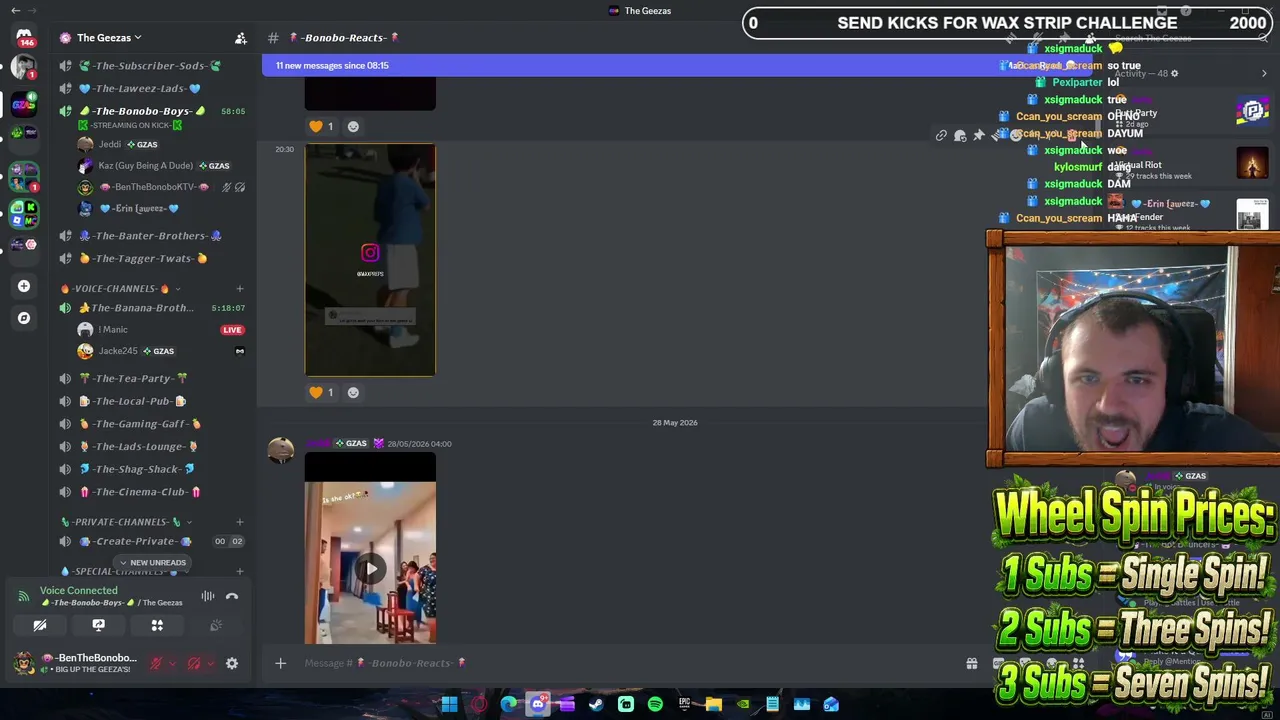
Task: Join The-Local-Pub voice channel
Action: pos(150,401)
